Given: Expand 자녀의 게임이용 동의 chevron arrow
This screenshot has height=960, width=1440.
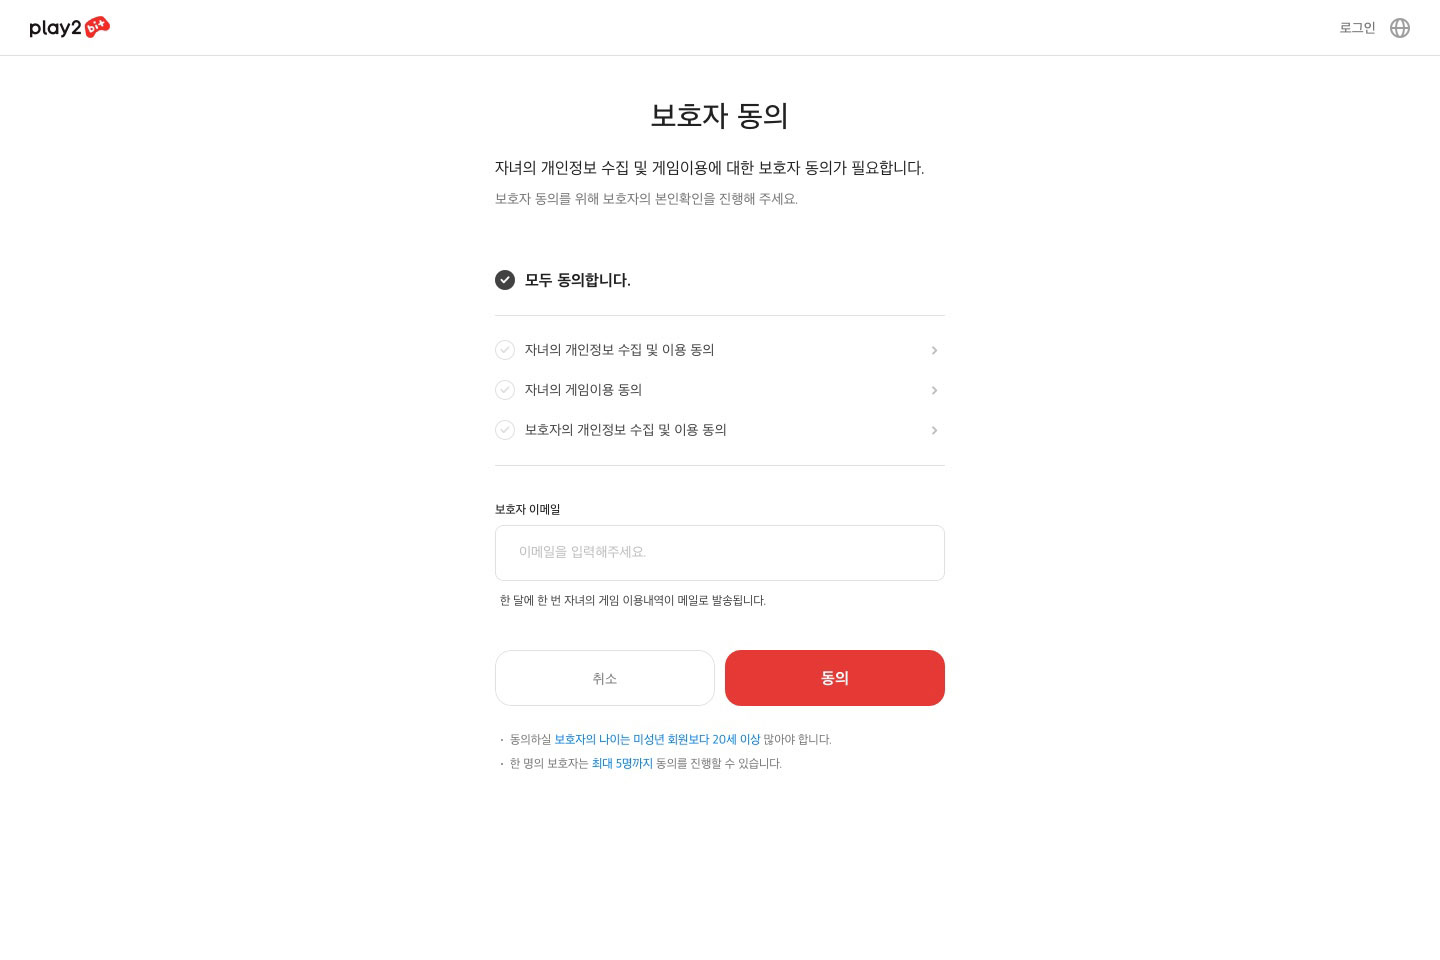Looking at the screenshot, I should 934,390.
